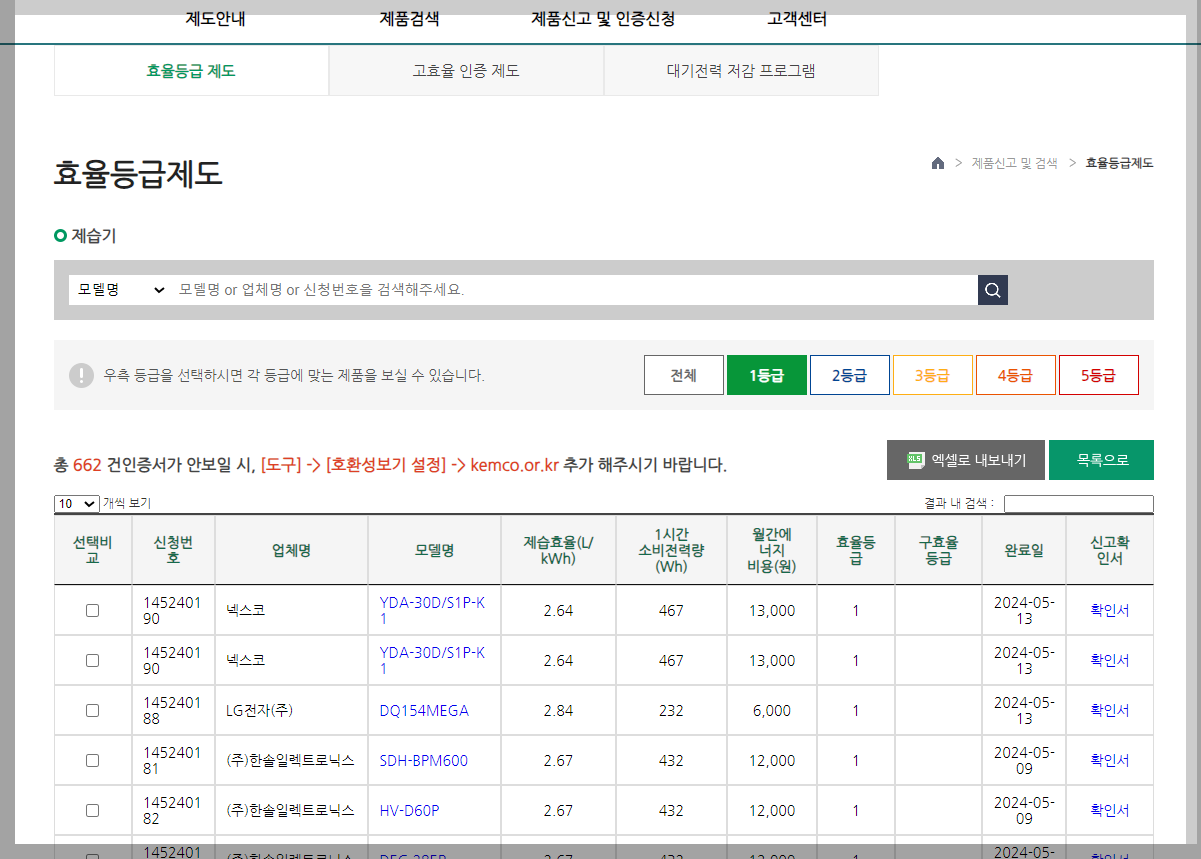Click the 모델명 table column header
The width and height of the screenshot is (1201, 859).
pos(435,550)
